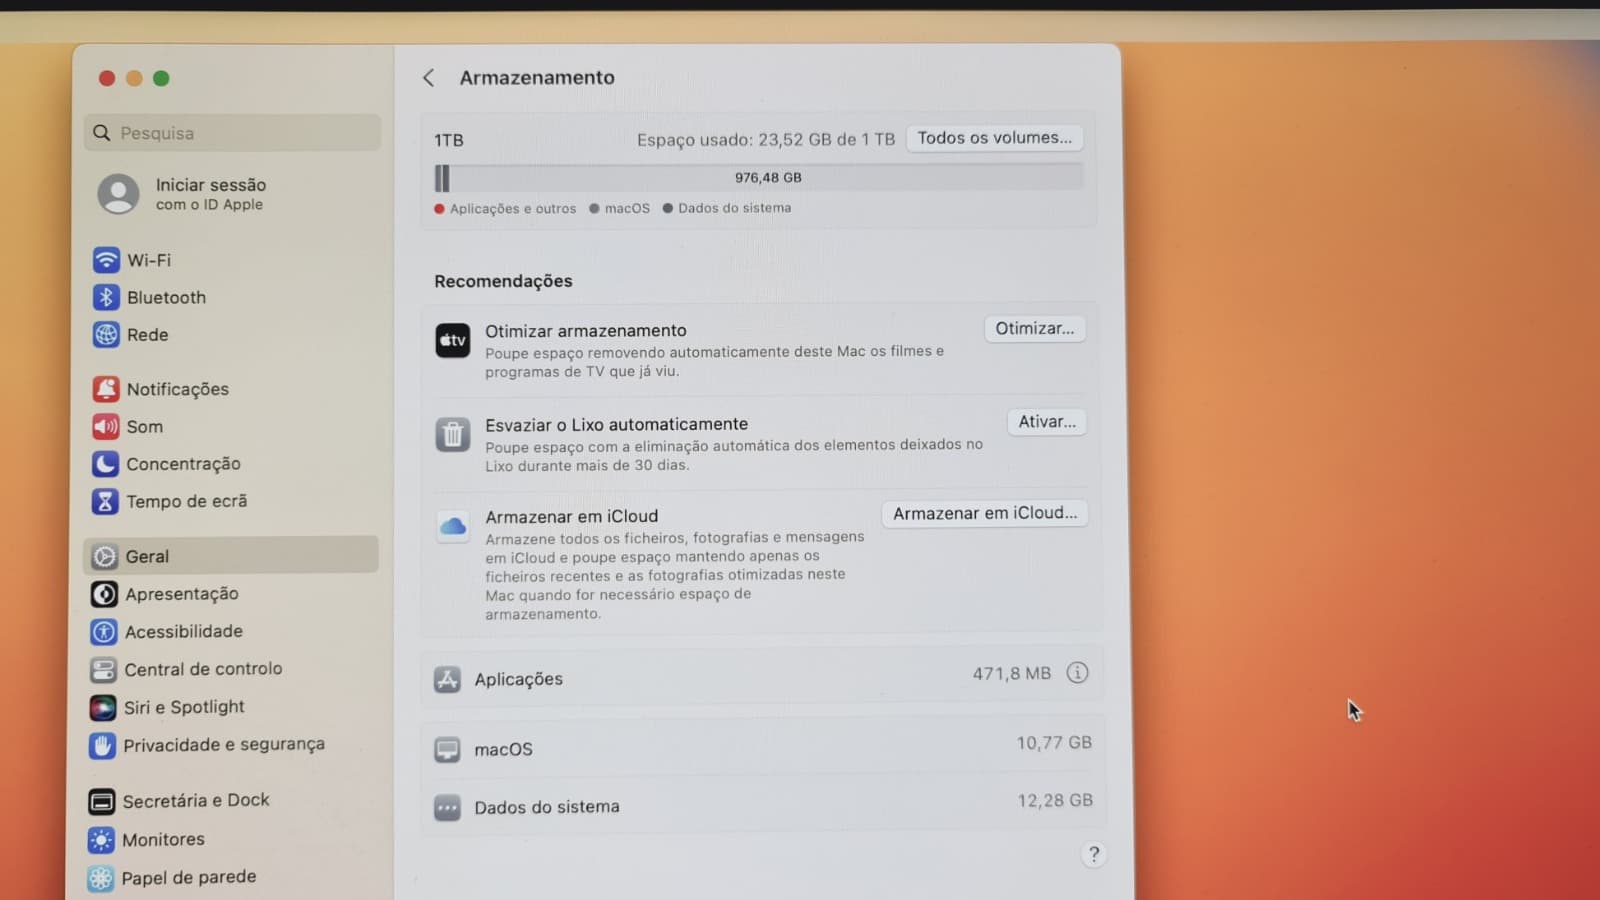
Task: Click the 976,48 GB free space label
Action: [768, 178]
